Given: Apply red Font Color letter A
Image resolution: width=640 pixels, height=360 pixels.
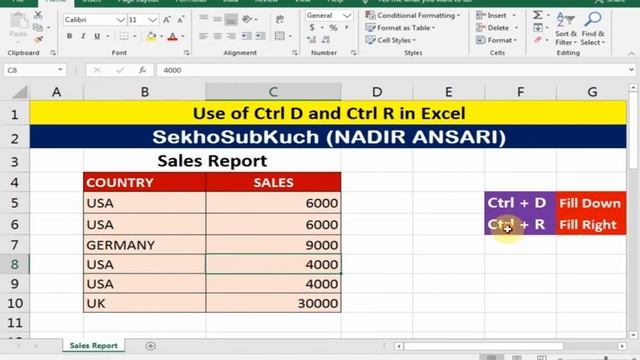Looking at the screenshot, I should tap(173, 36).
